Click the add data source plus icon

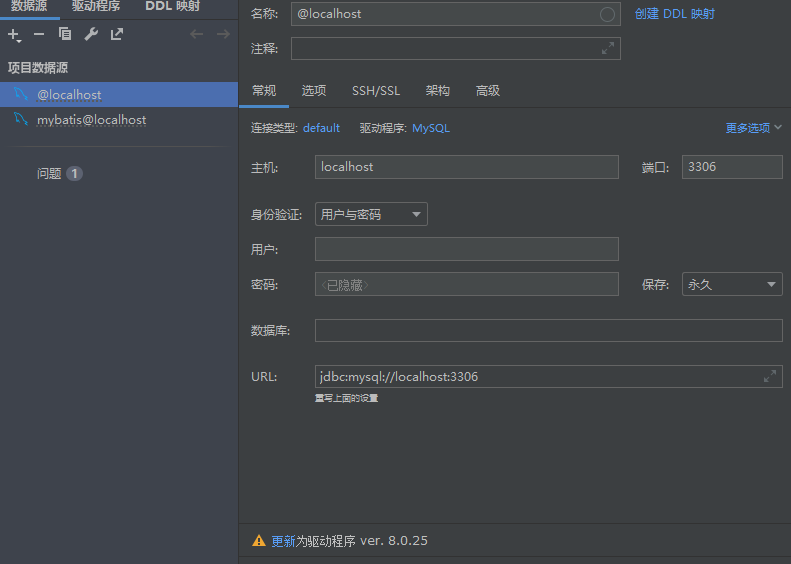coord(14,35)
